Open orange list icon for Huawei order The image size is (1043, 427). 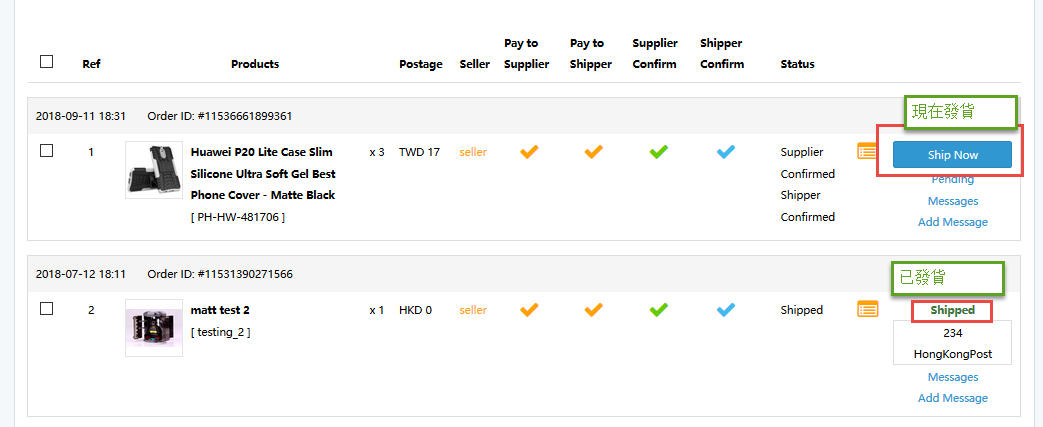click(867, 152)
